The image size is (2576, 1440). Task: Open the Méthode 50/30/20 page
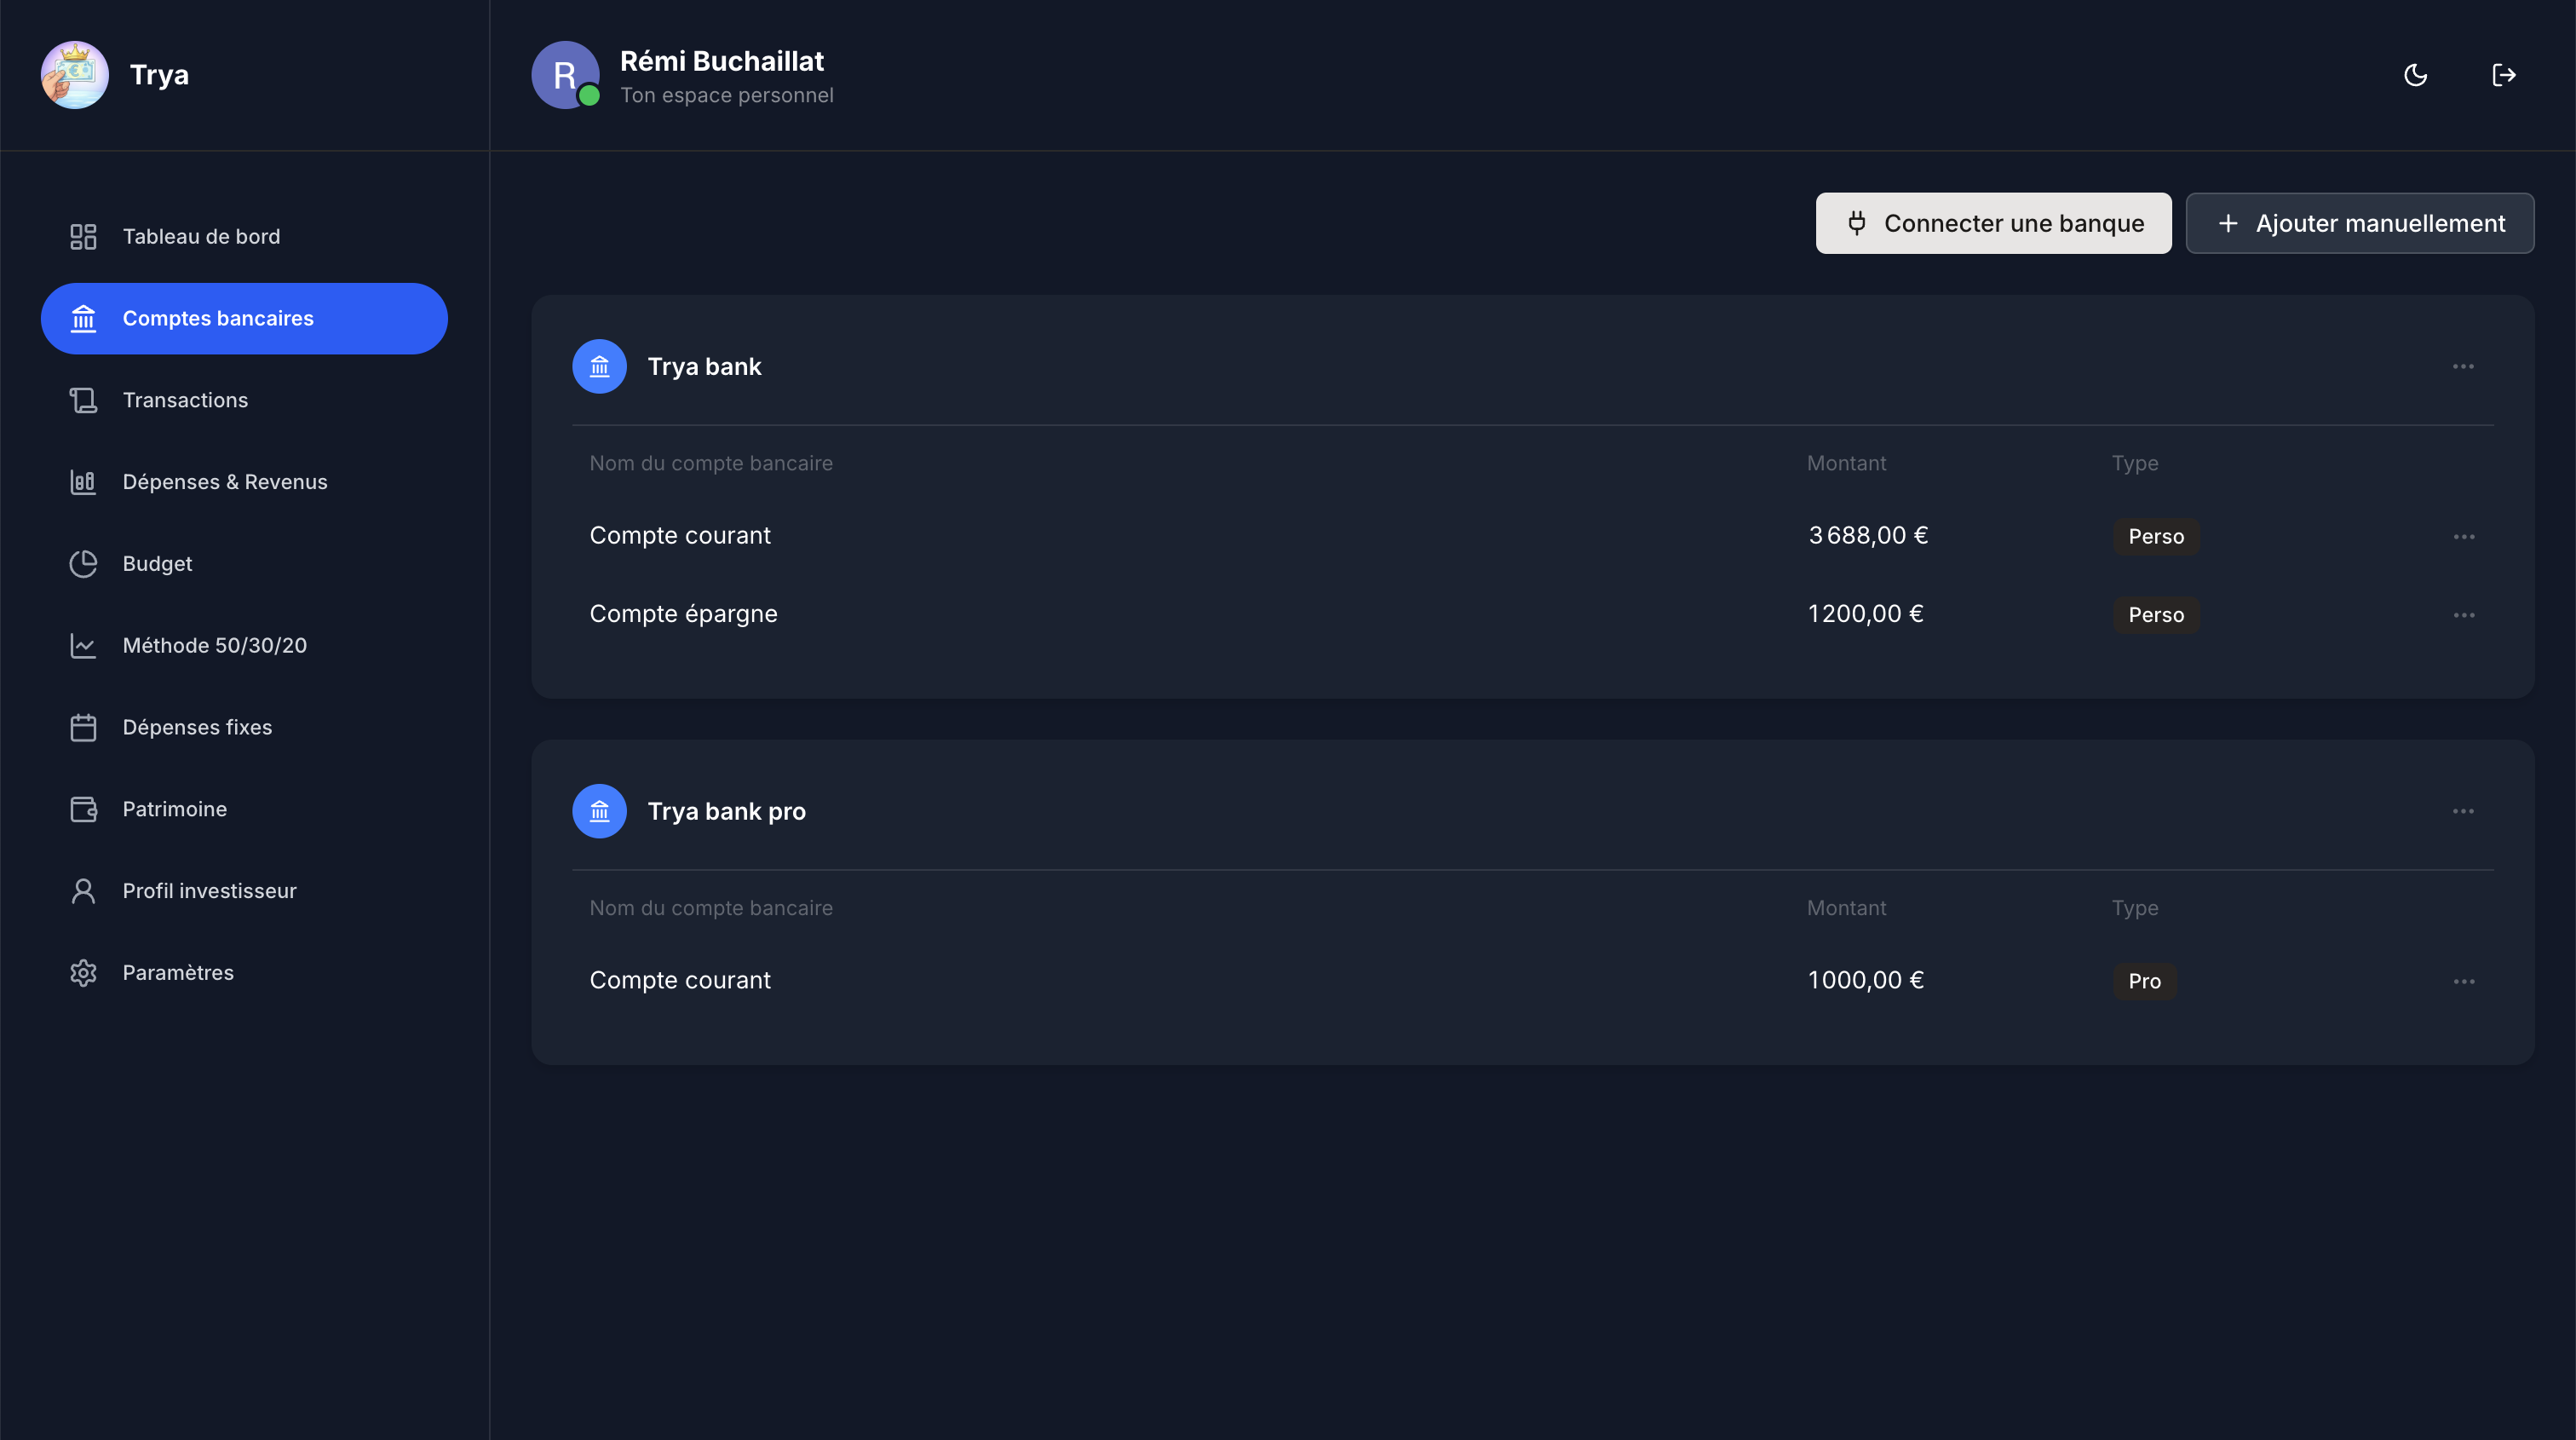click(214, 646)
